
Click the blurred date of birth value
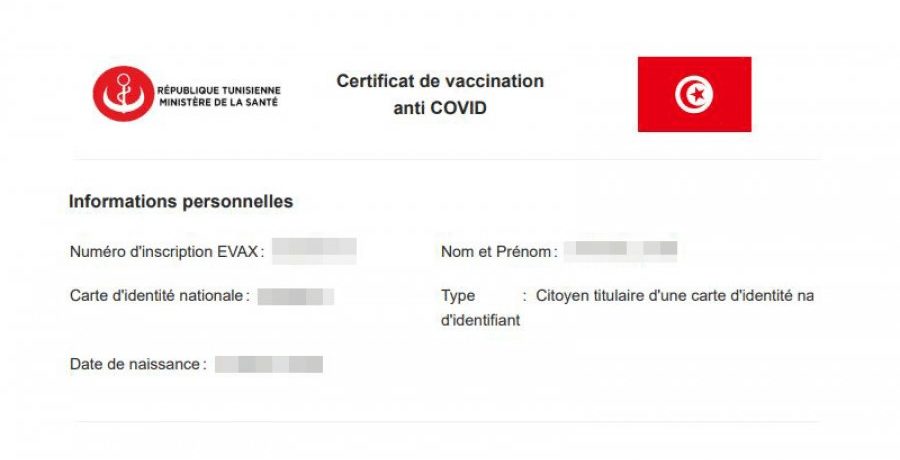pyautogui.click(x=268, y=364)
